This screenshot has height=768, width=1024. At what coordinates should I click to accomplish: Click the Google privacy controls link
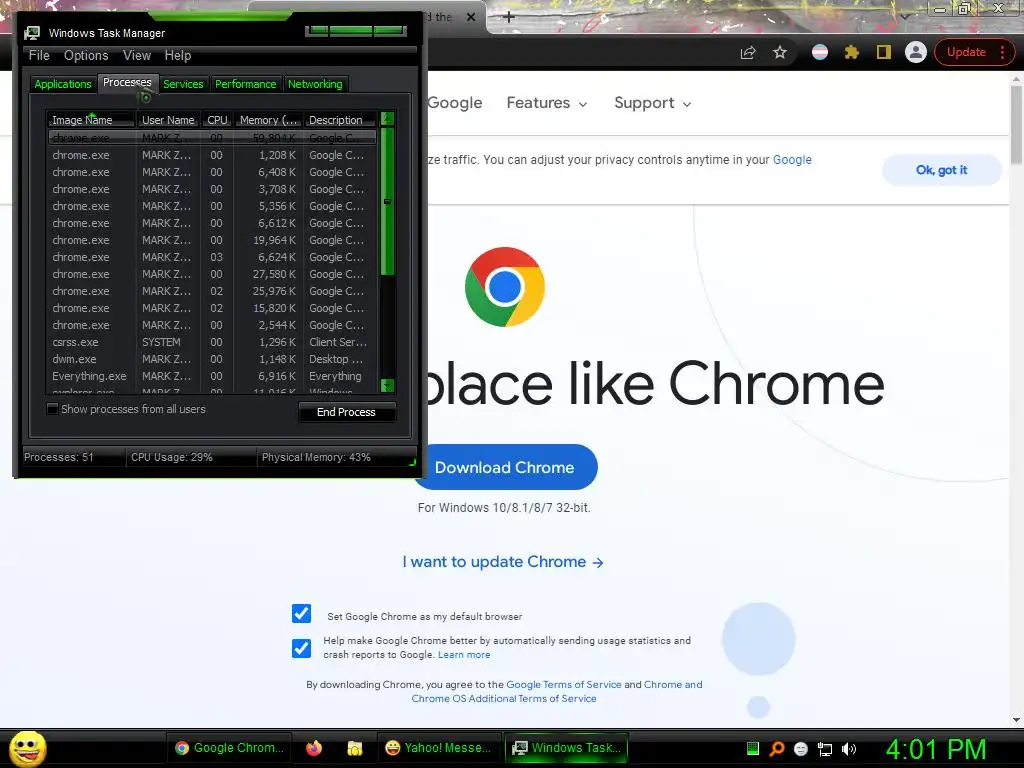tap(792, 160)
